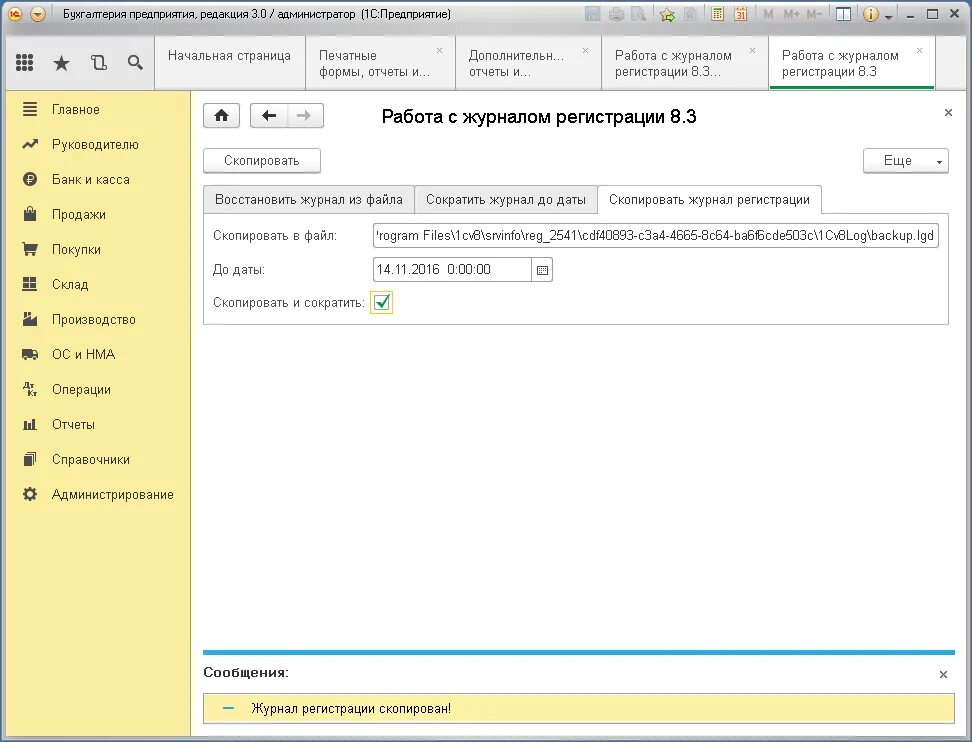Click the Скопировать в файл path field
Image resolution: width=972 pixels, height=742 pixels.
656,236
